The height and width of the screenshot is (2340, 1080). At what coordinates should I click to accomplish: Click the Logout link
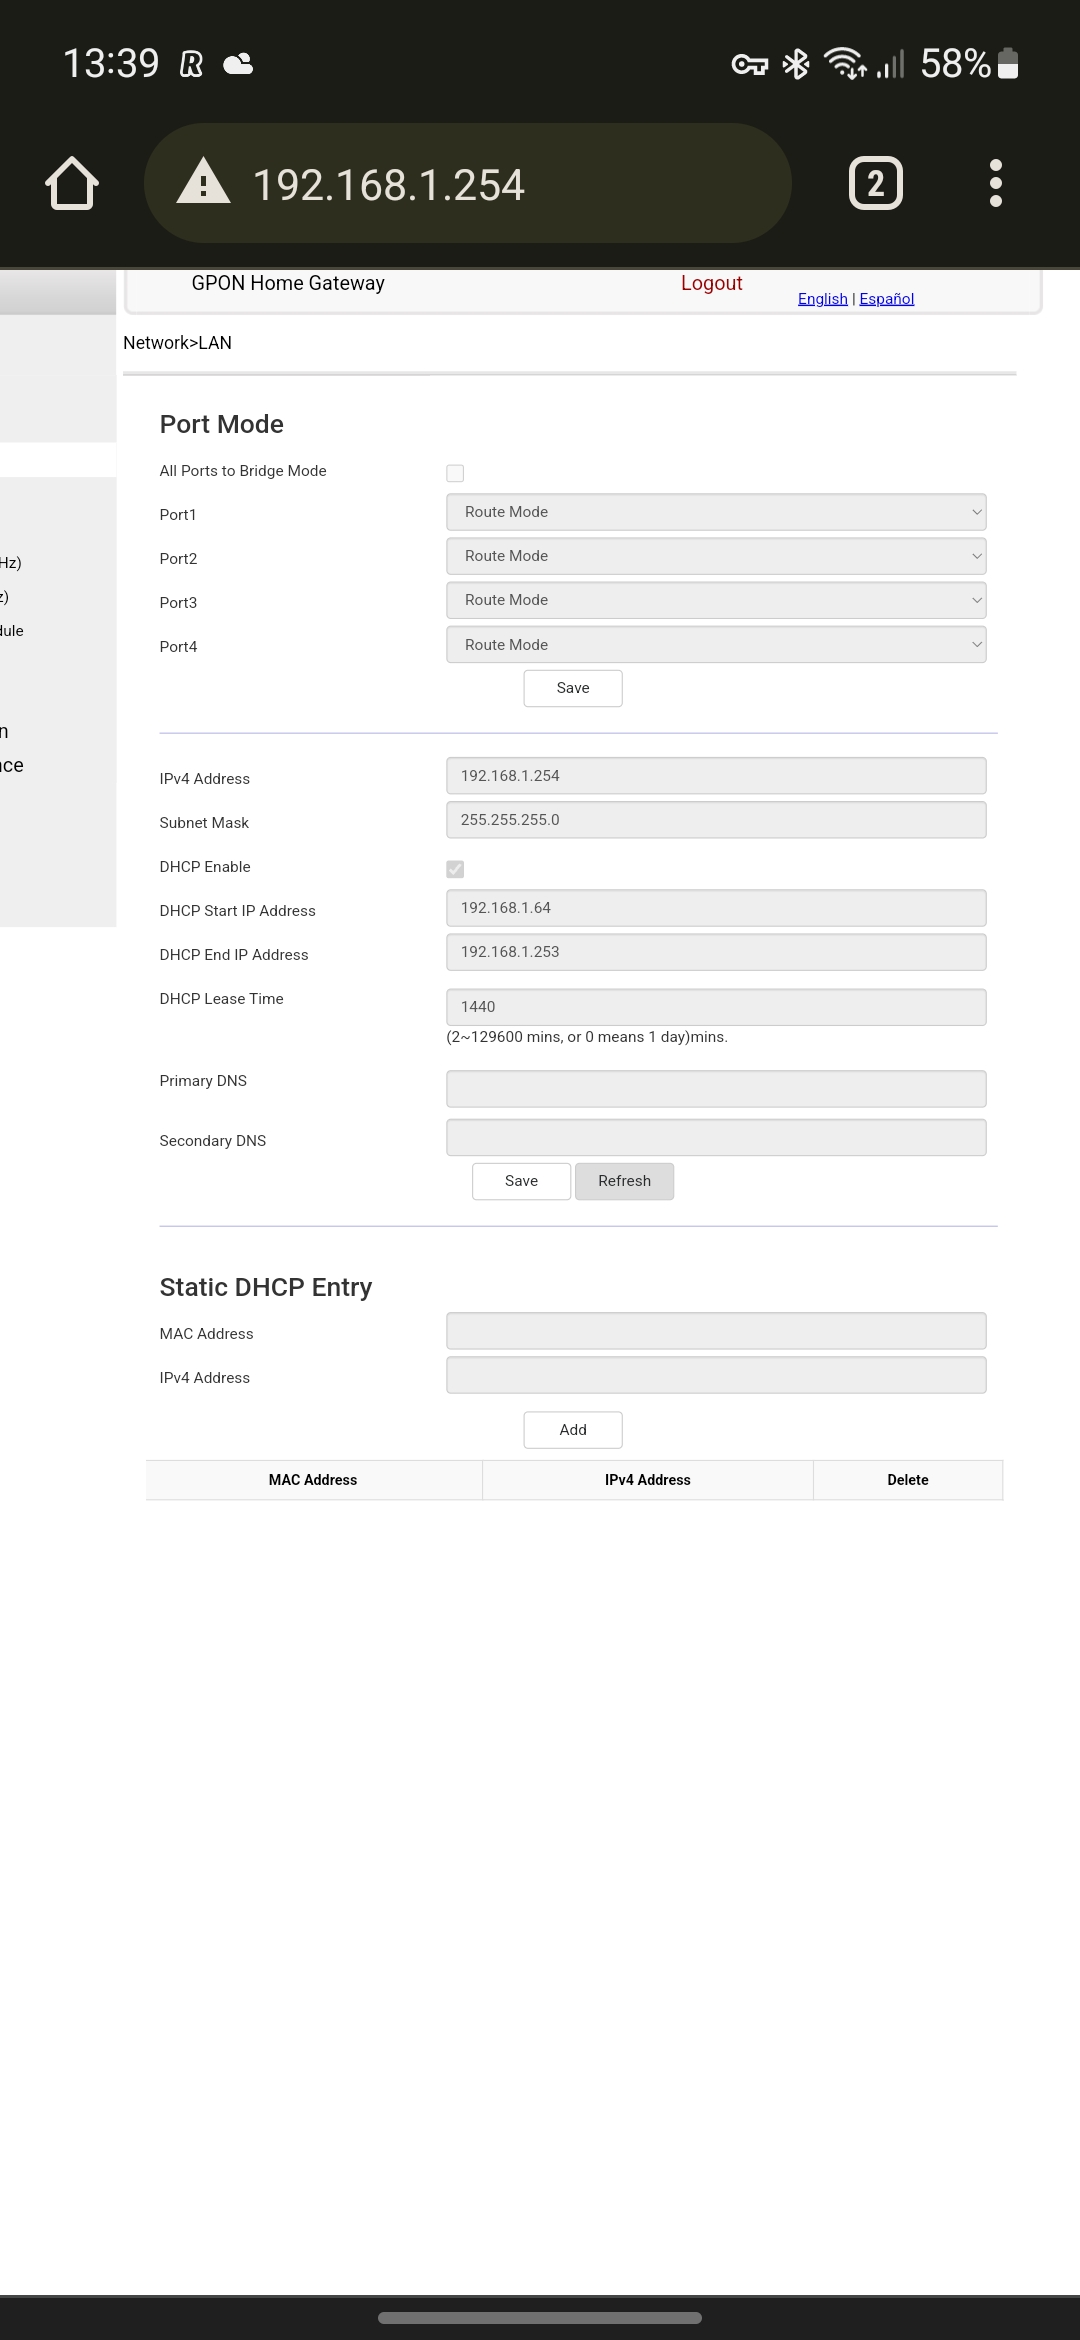[711, 283]
